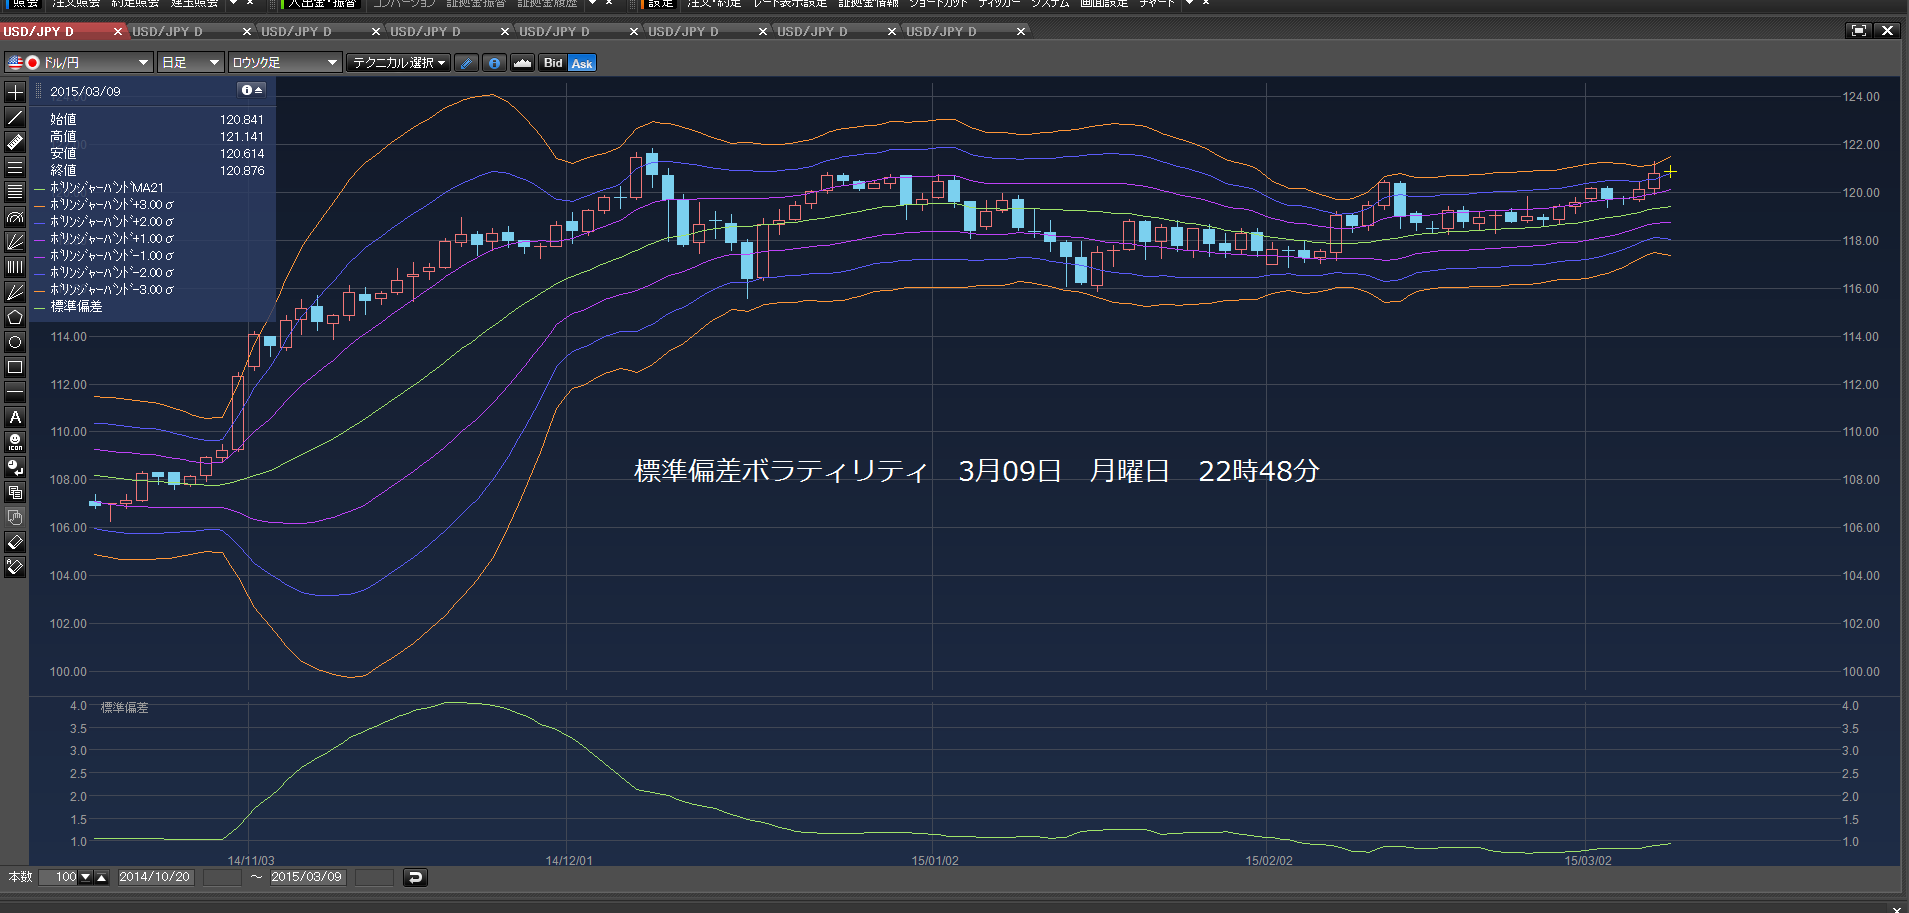Select the hand pan tool
This screenshot has height=913, width=1909.
pyautogui.click(x=15, y=517)
